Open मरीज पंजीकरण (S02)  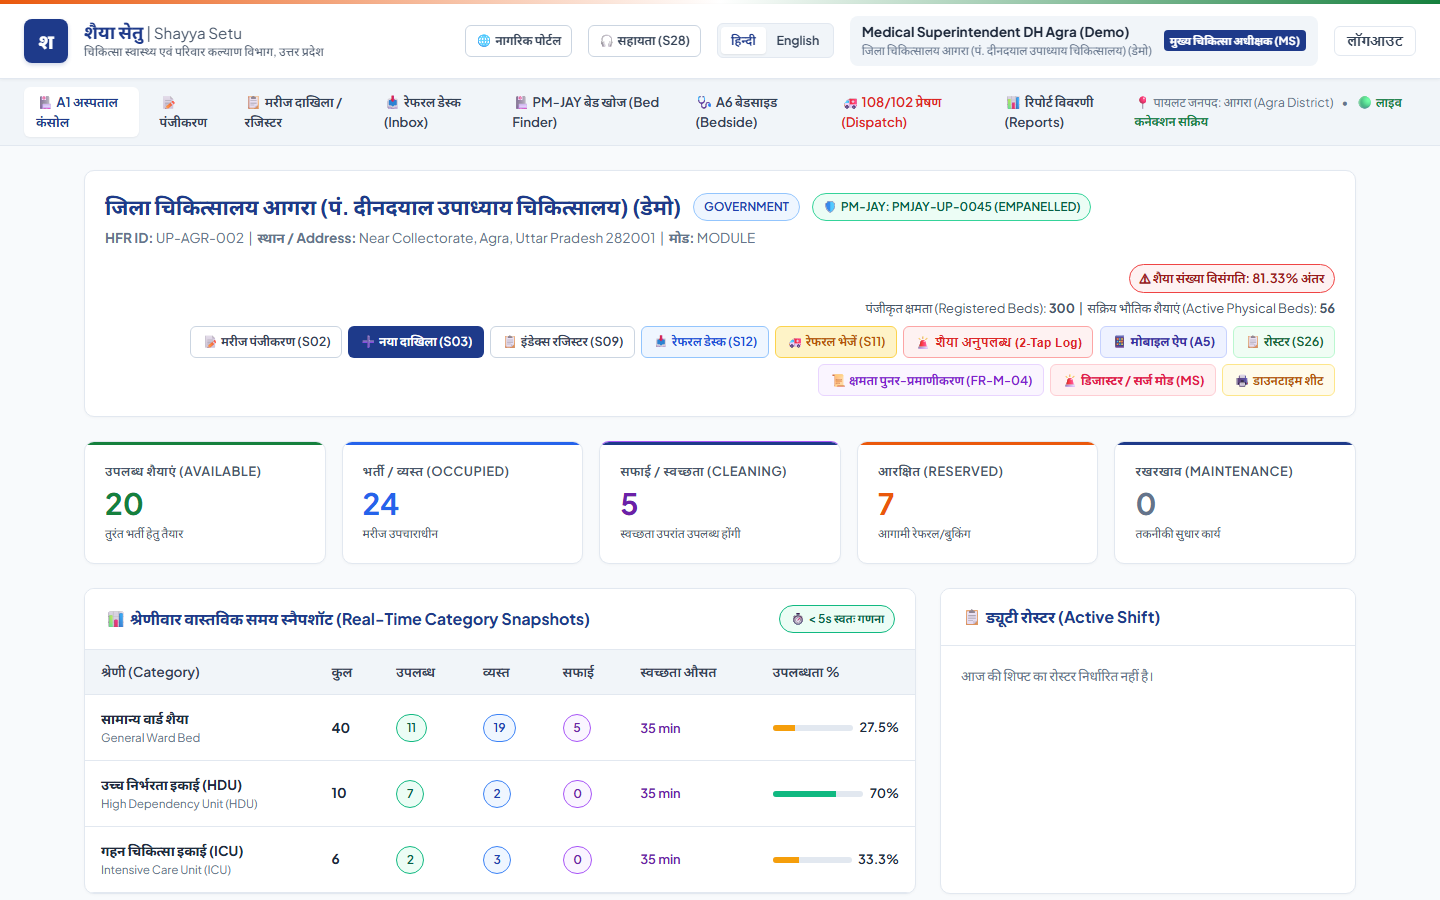(266, 342)
